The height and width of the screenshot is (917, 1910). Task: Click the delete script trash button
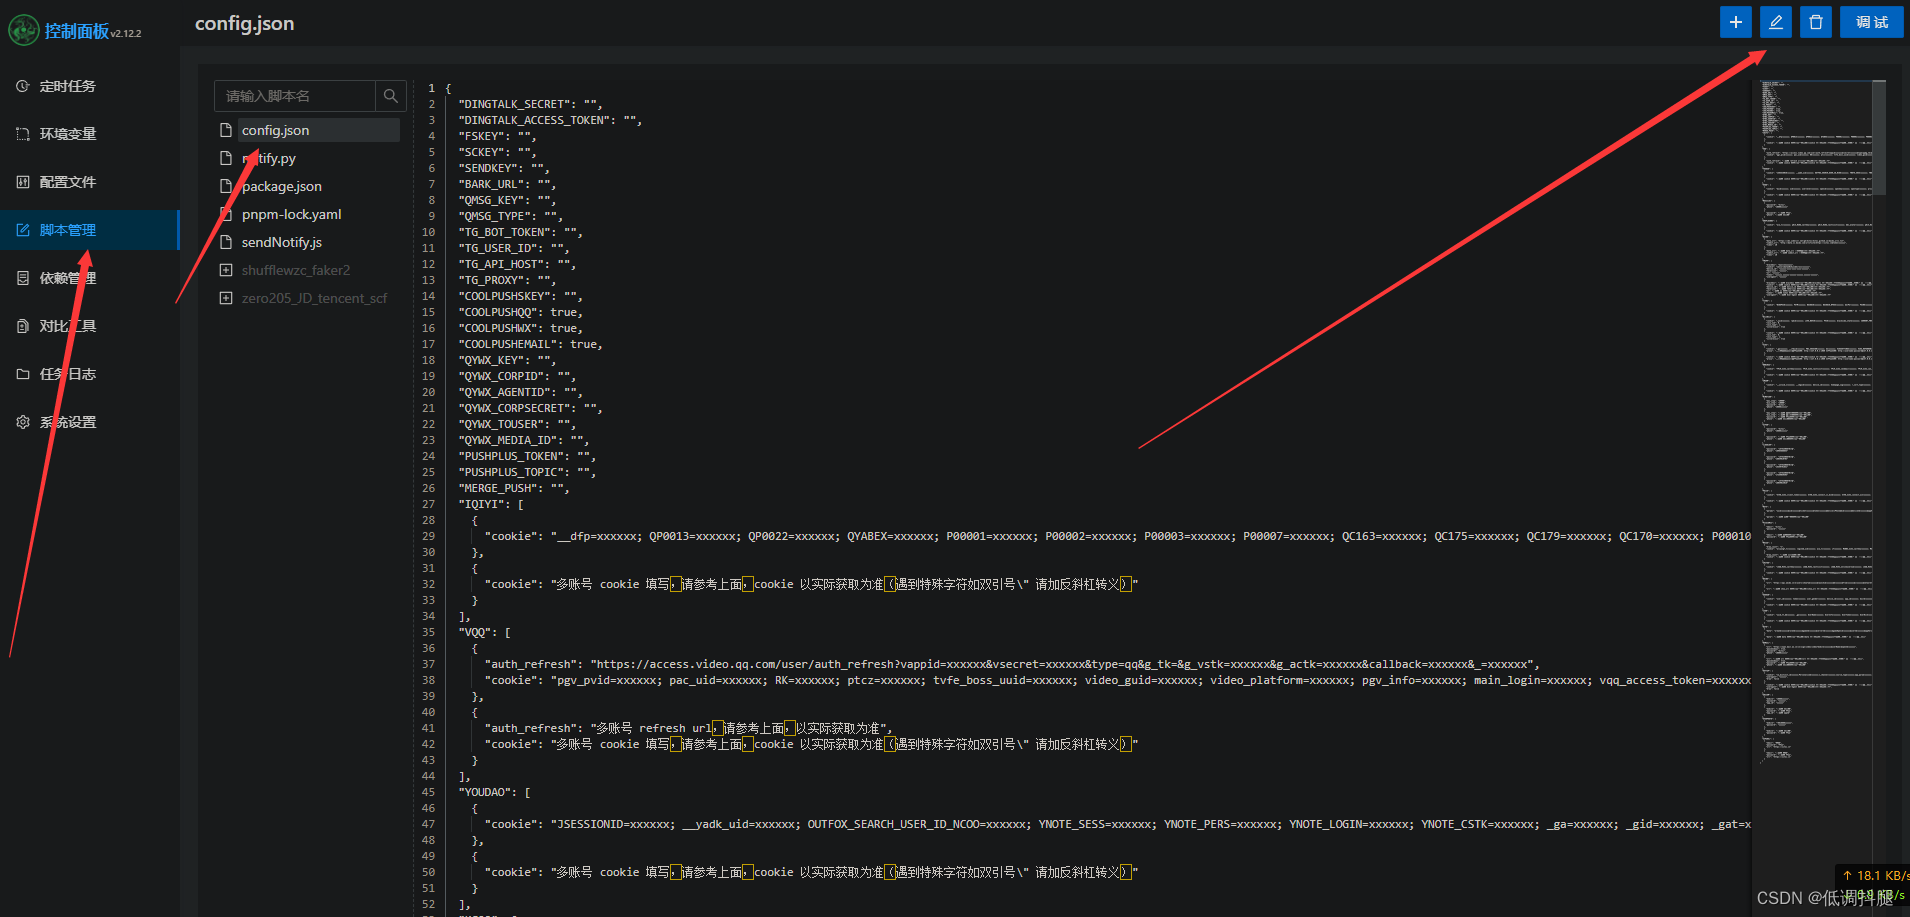tap(1815, 22)
